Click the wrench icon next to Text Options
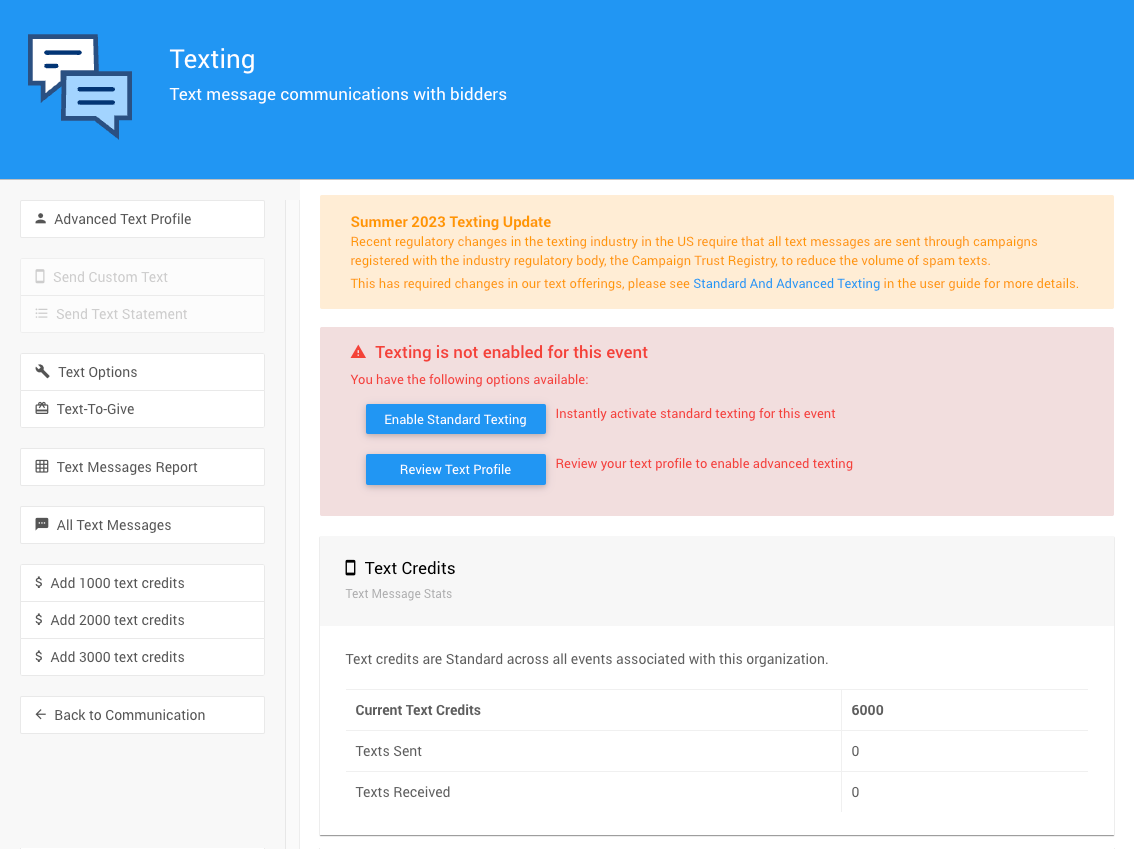 pos(42,372)
